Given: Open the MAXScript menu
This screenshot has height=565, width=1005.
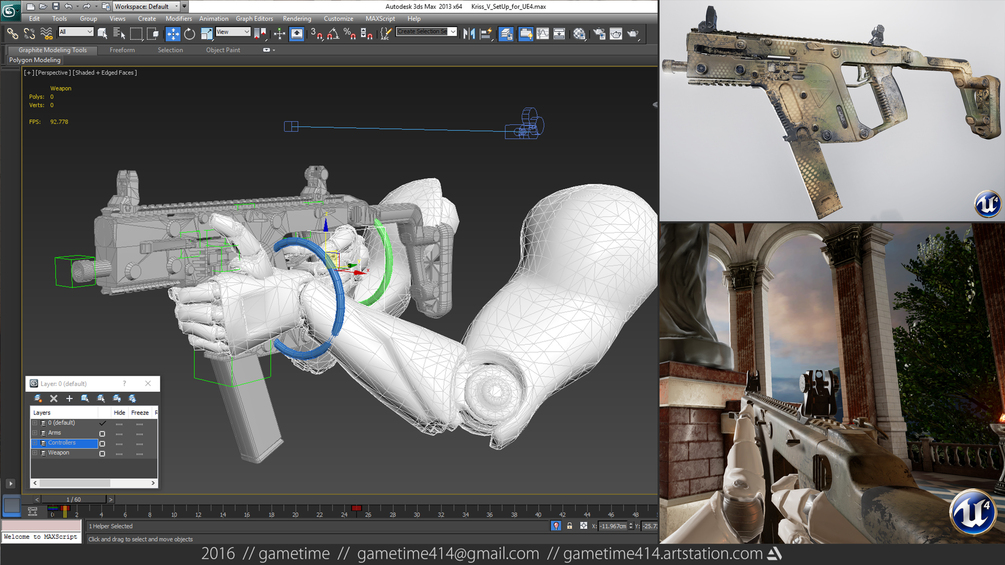Looking at the screenshot, I should point(380,19).
